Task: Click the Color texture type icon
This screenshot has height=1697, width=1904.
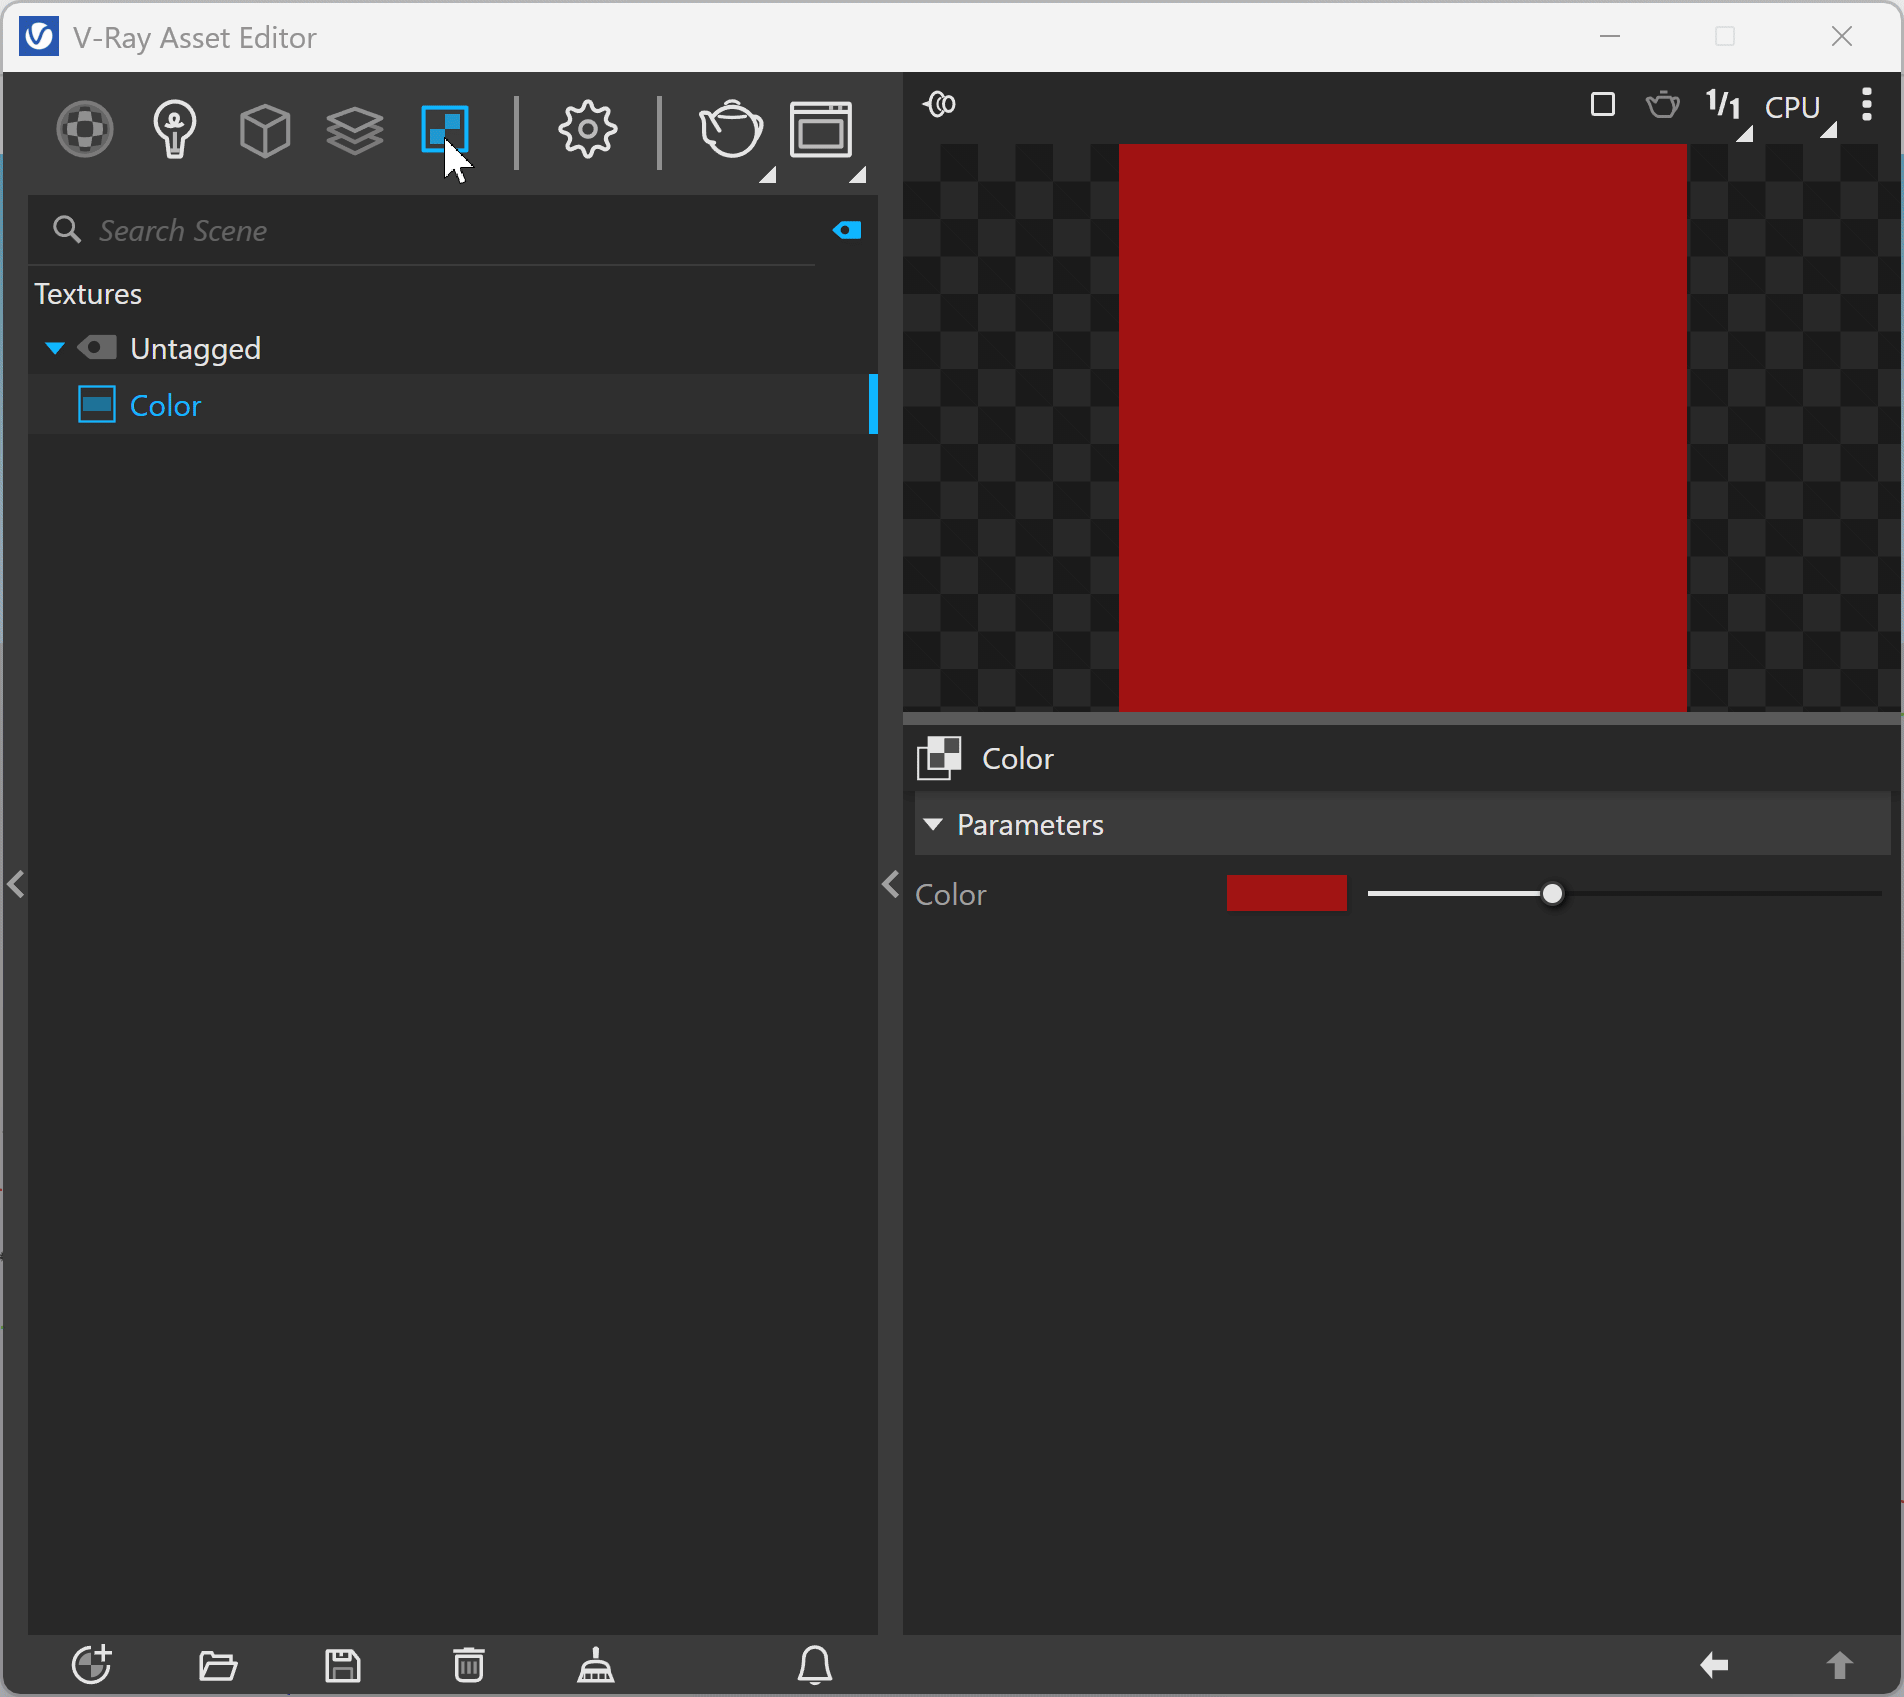Action: pyautogui.click(x=939, y=758)
